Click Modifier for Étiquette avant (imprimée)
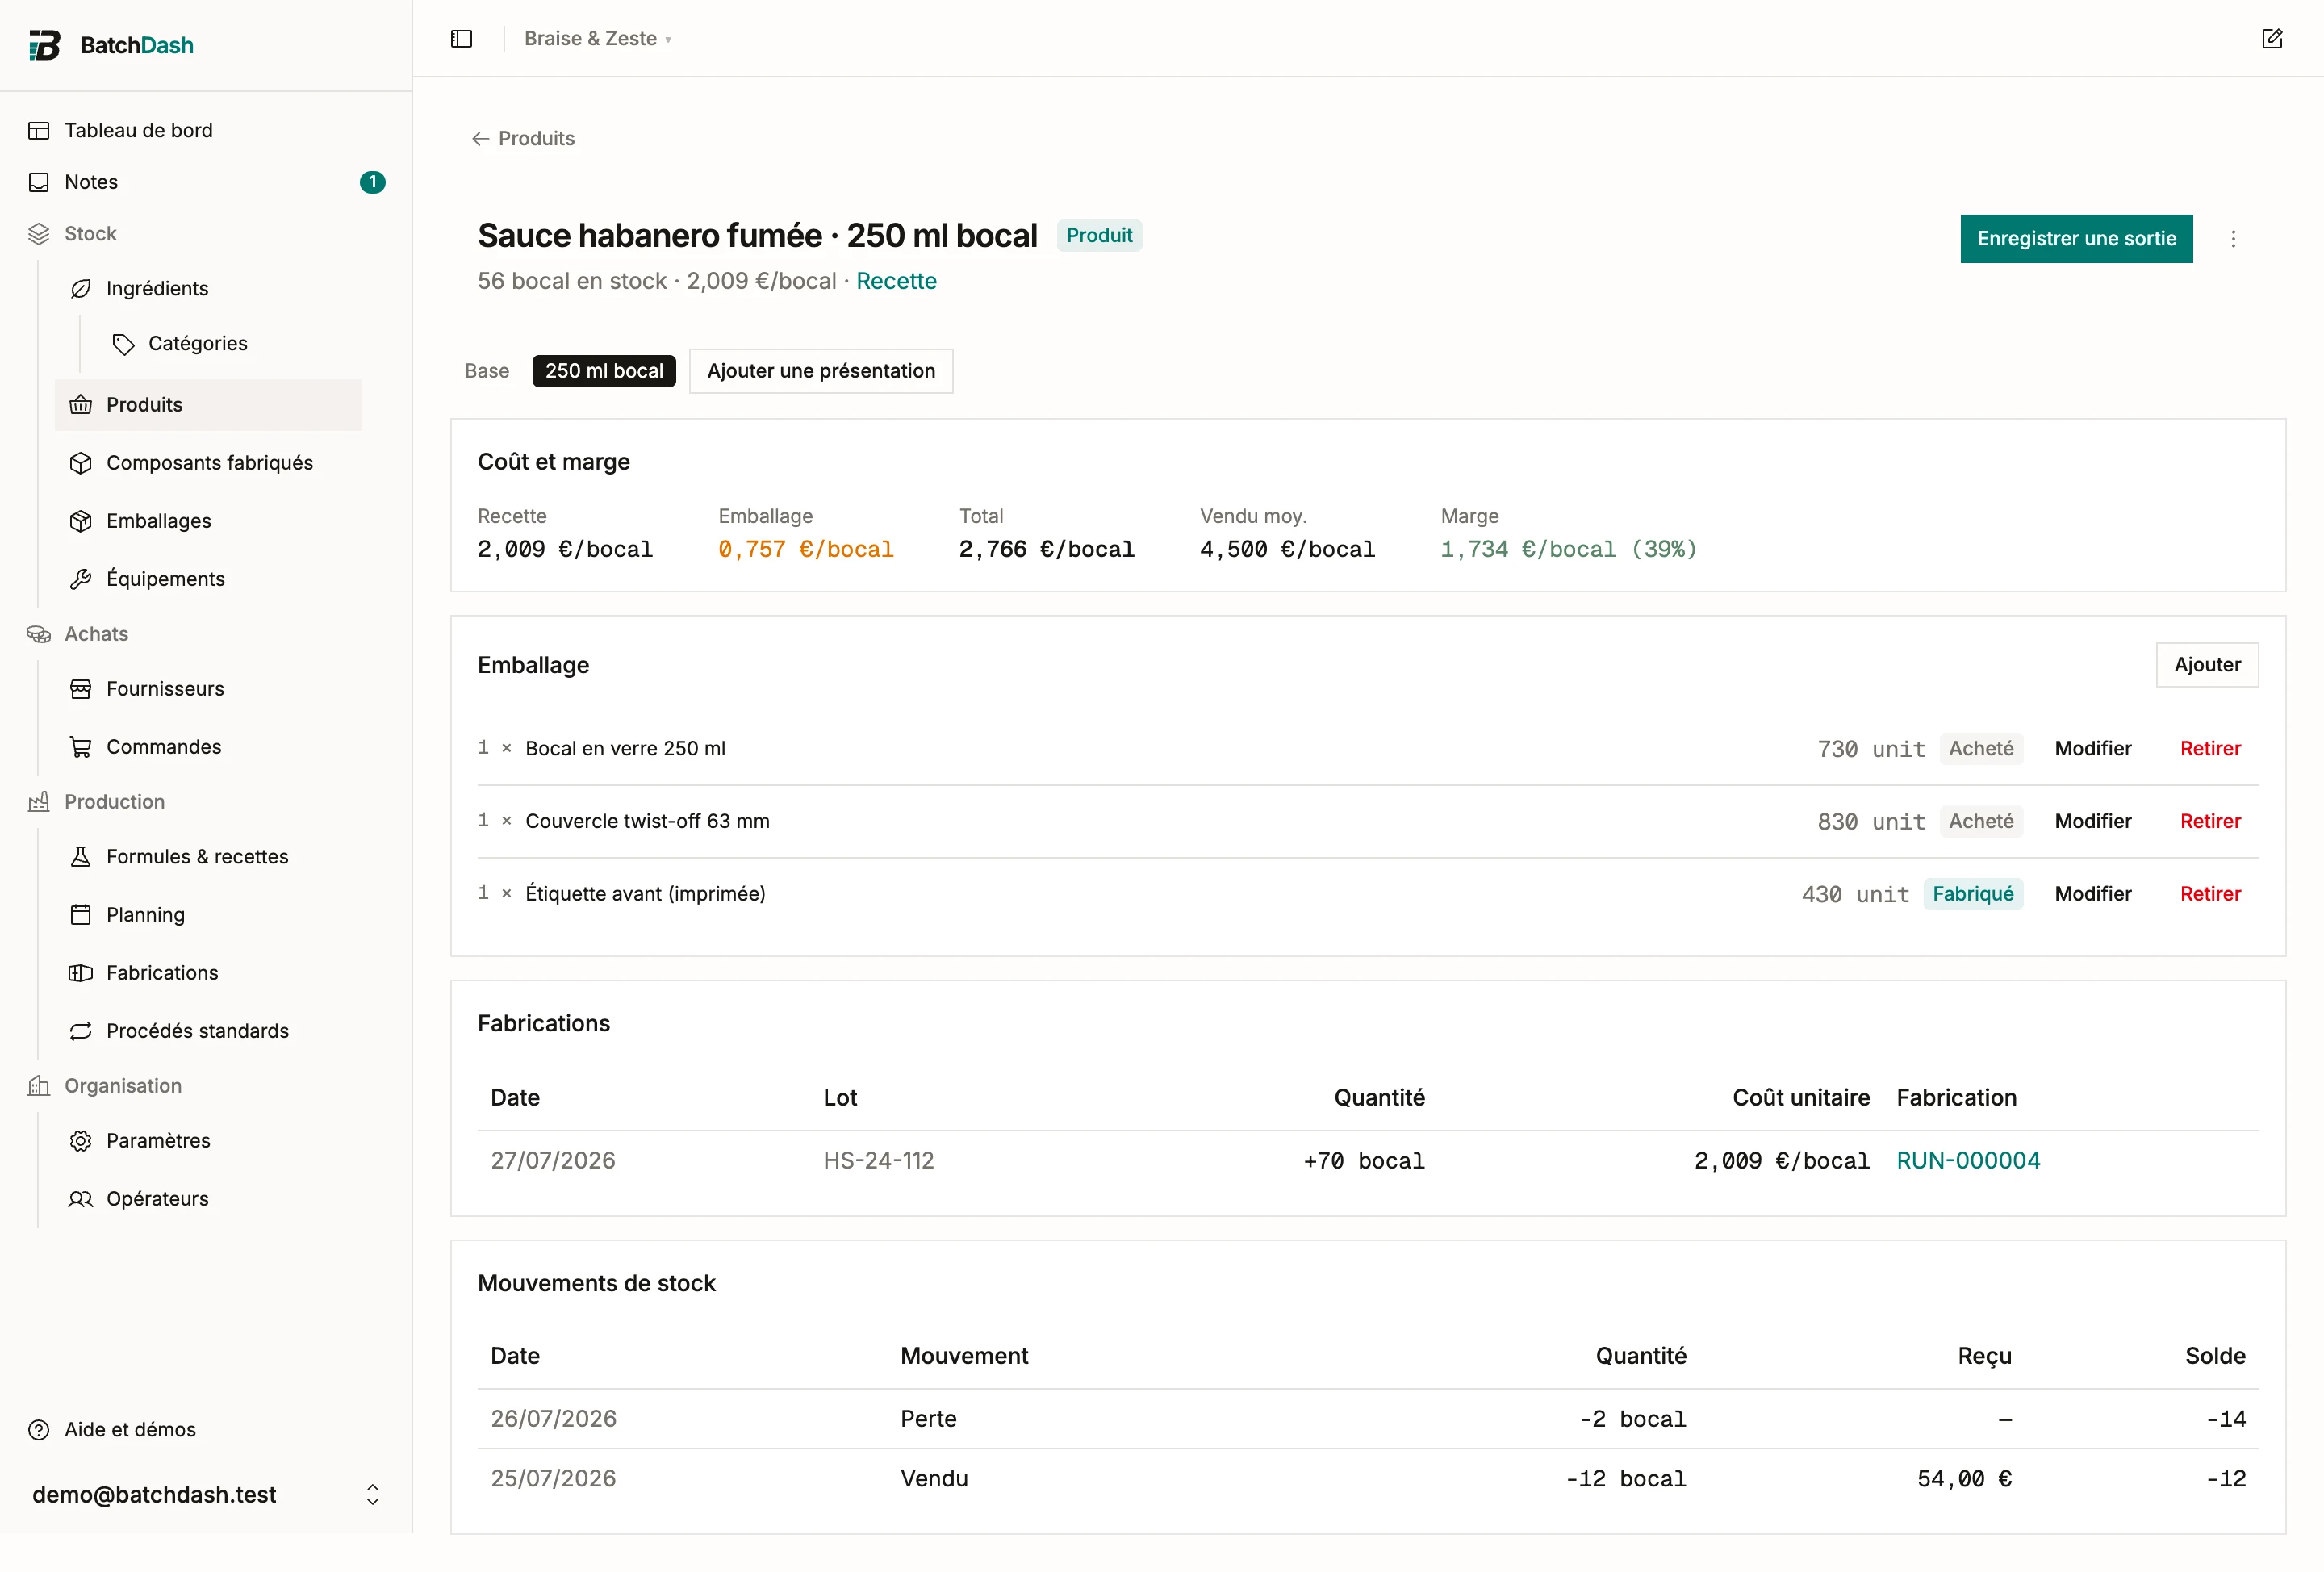2324x1572 pixels. 2093,894
